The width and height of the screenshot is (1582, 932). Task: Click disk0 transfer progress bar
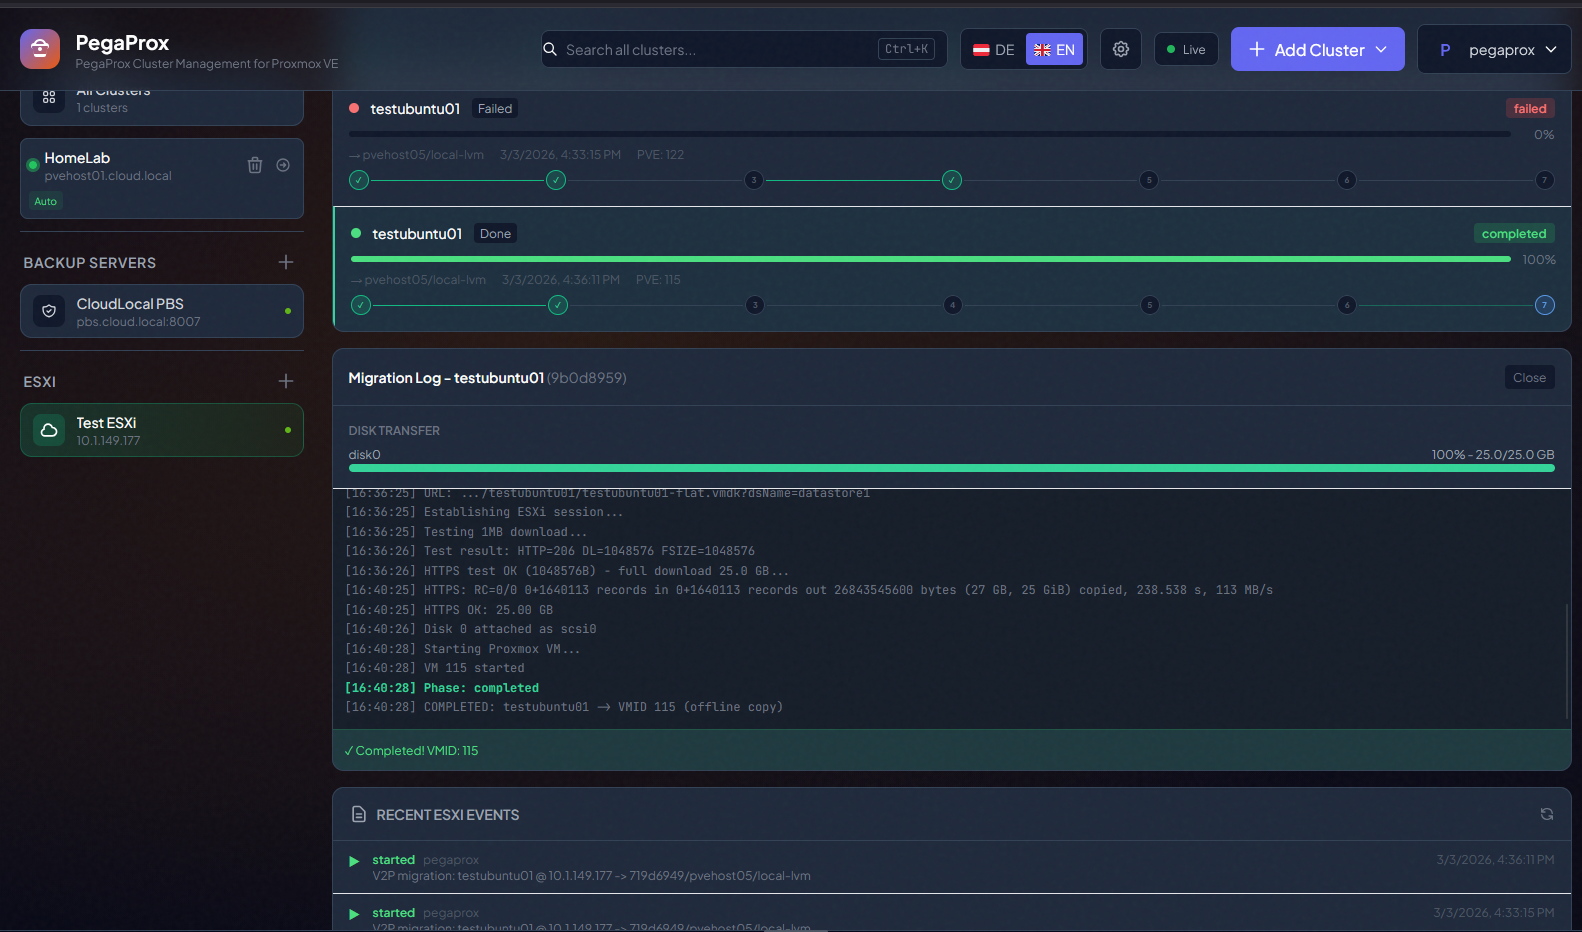click(950, 468)
